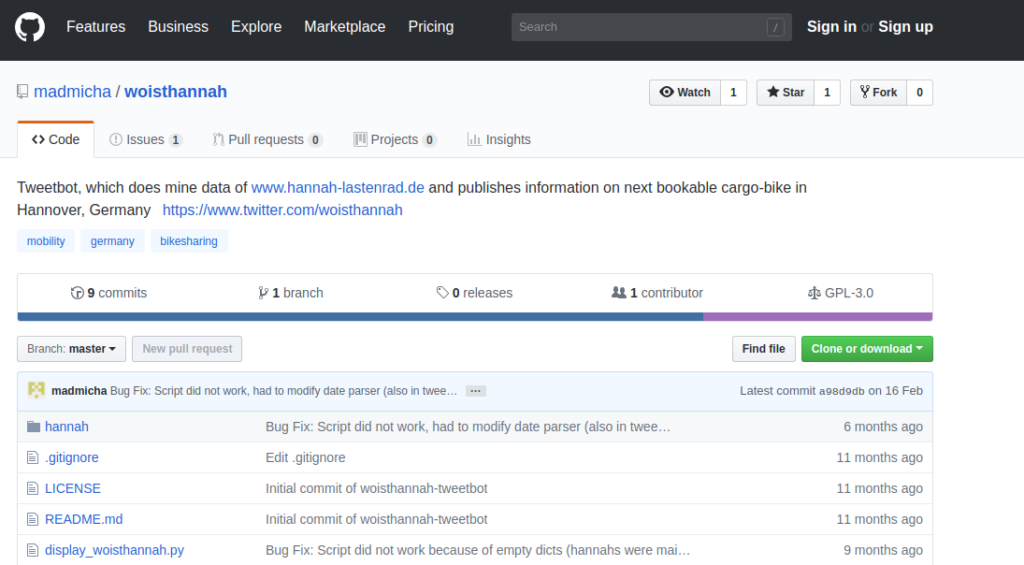Switch to the Pull requests tab

[x=267, y=140]
